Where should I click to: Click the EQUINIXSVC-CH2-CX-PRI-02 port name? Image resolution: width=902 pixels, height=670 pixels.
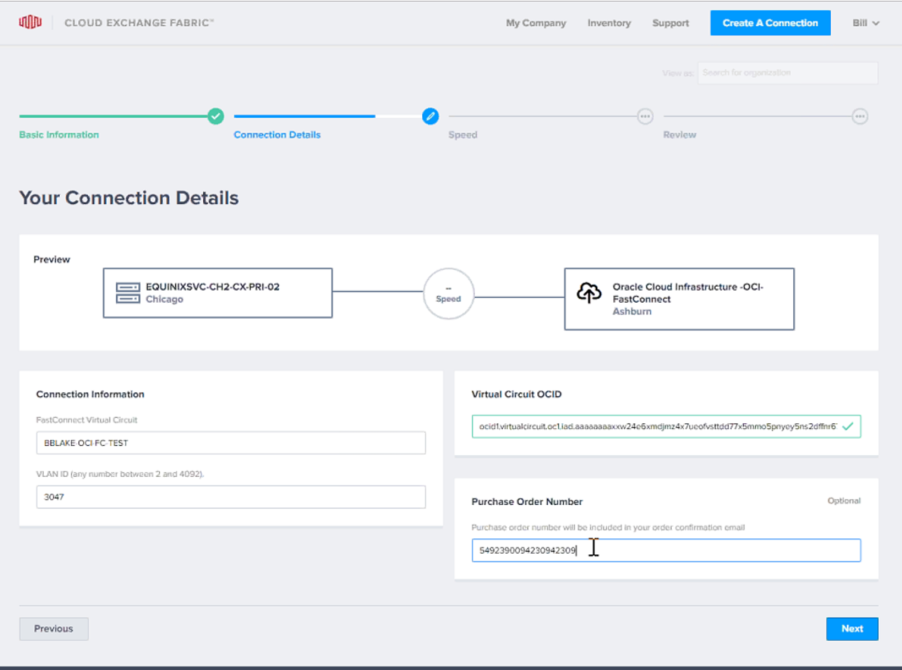click(x=212, y=286)
